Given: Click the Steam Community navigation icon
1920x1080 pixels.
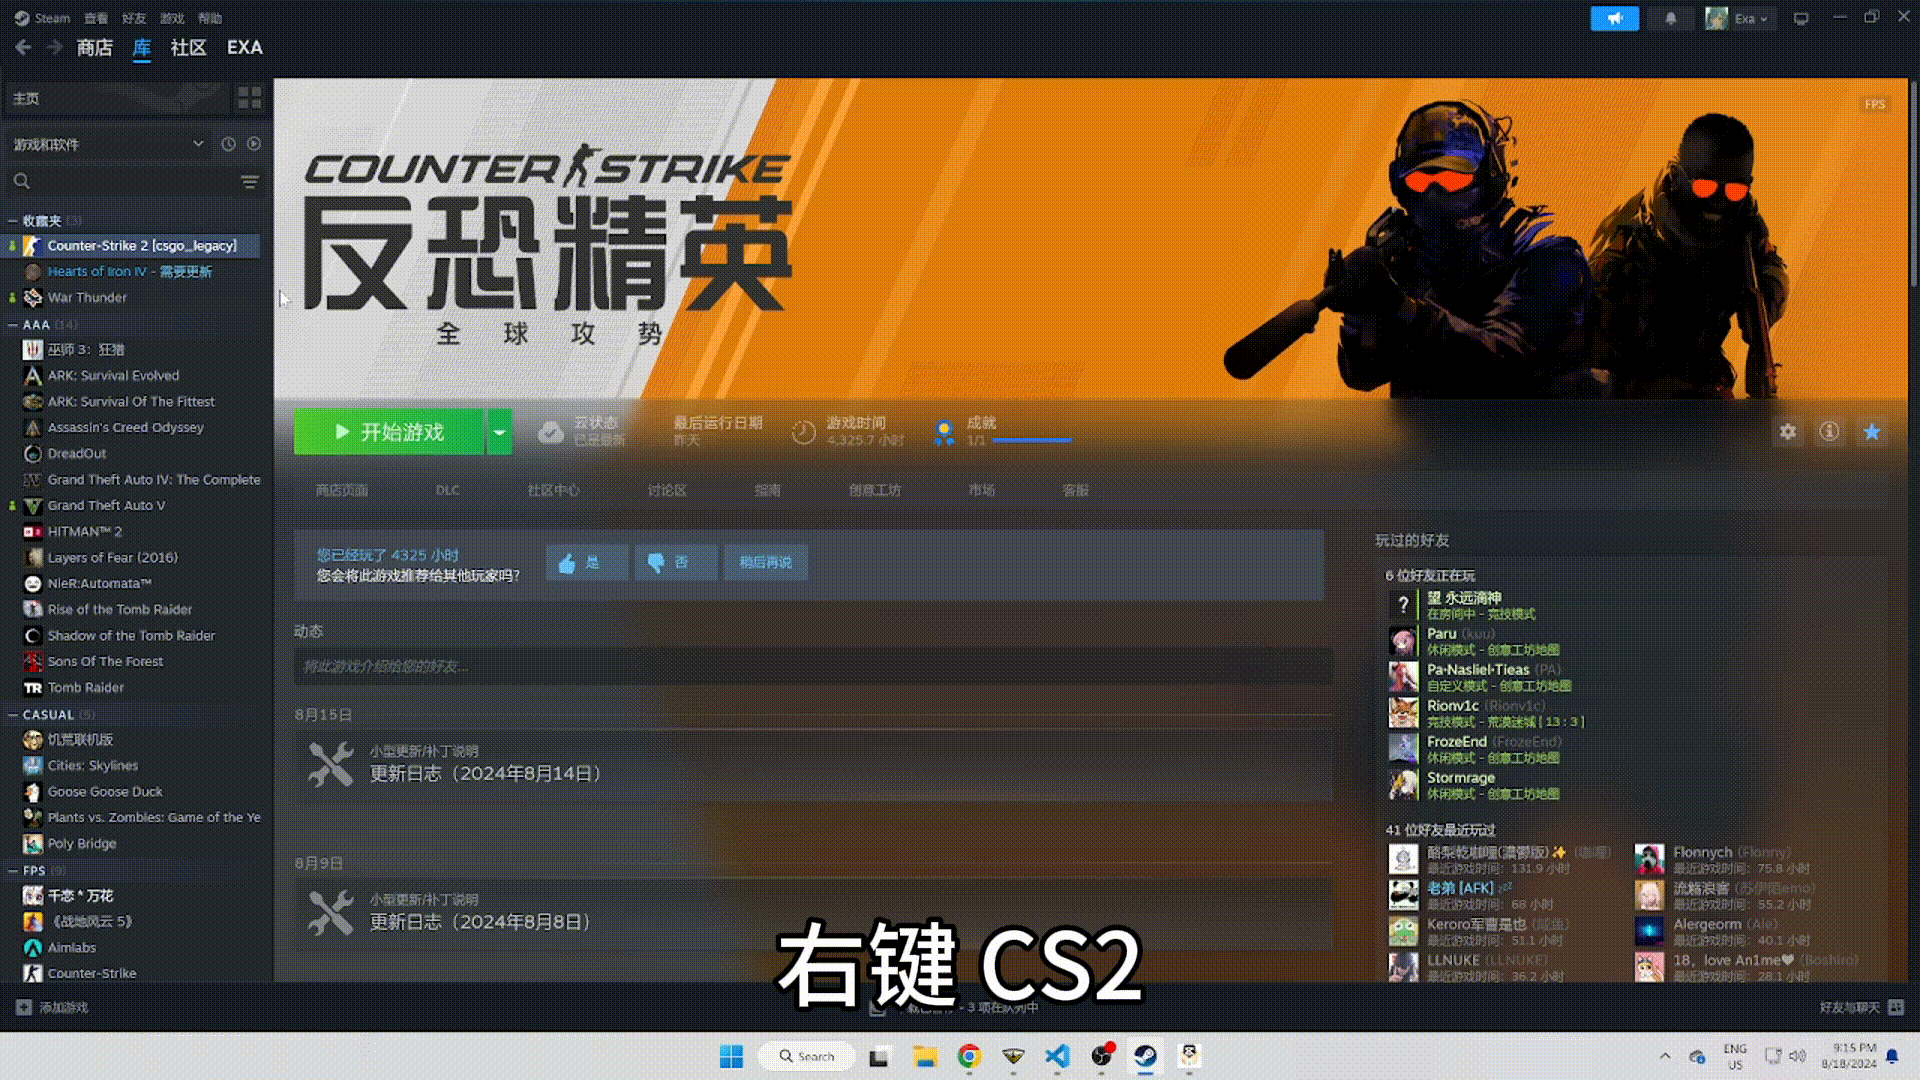Looking at the screenshot, I should tap(189, 46).
